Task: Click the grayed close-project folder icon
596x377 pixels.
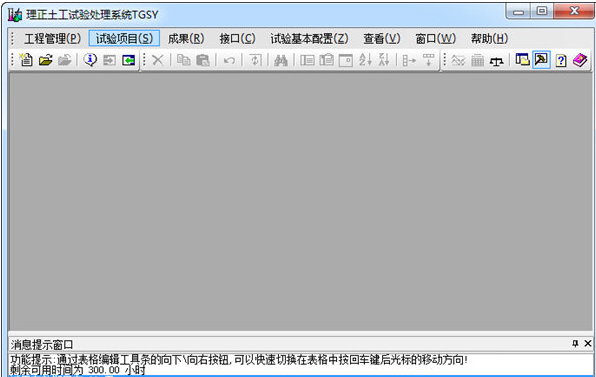Action: point(65,60)
